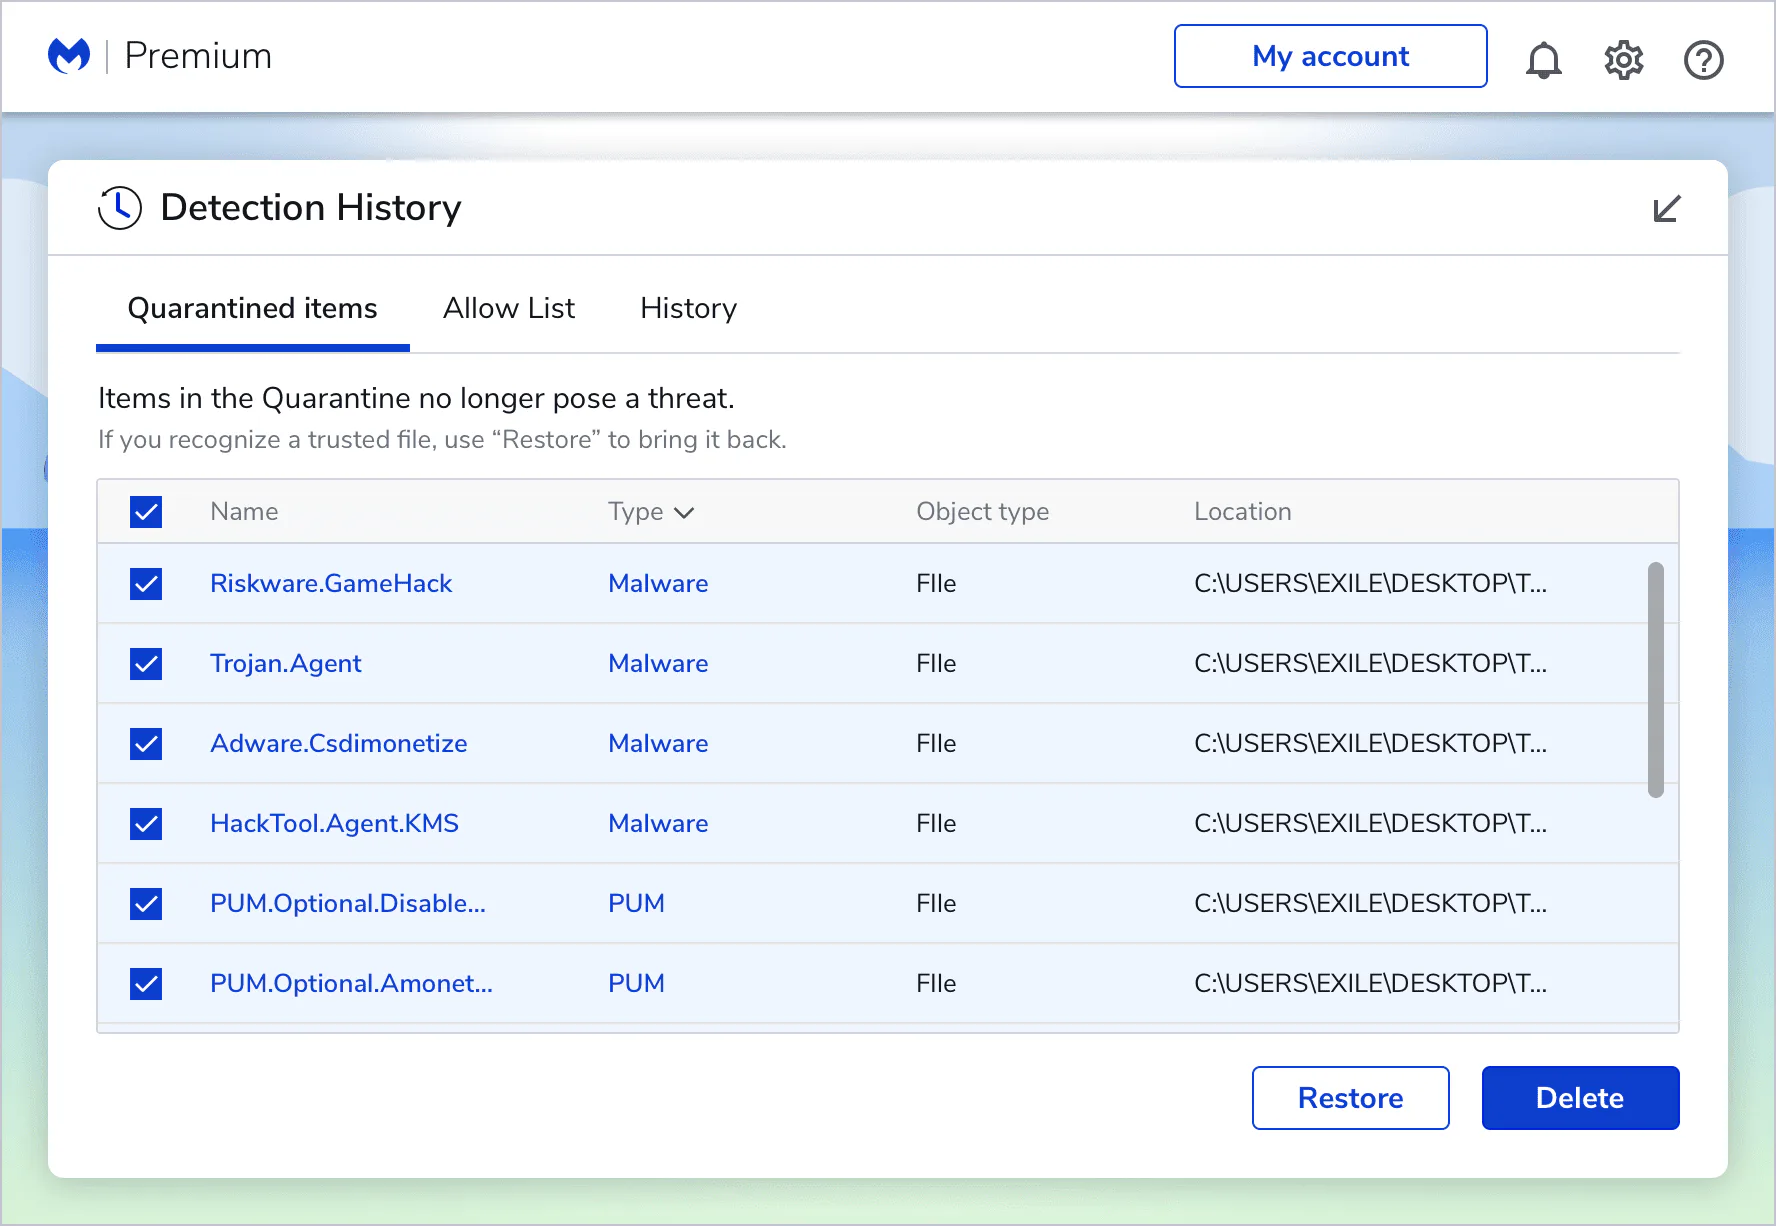Restore the selected quarantined items
Screen dimensions: 1776x1226
coord(1350,1098)
